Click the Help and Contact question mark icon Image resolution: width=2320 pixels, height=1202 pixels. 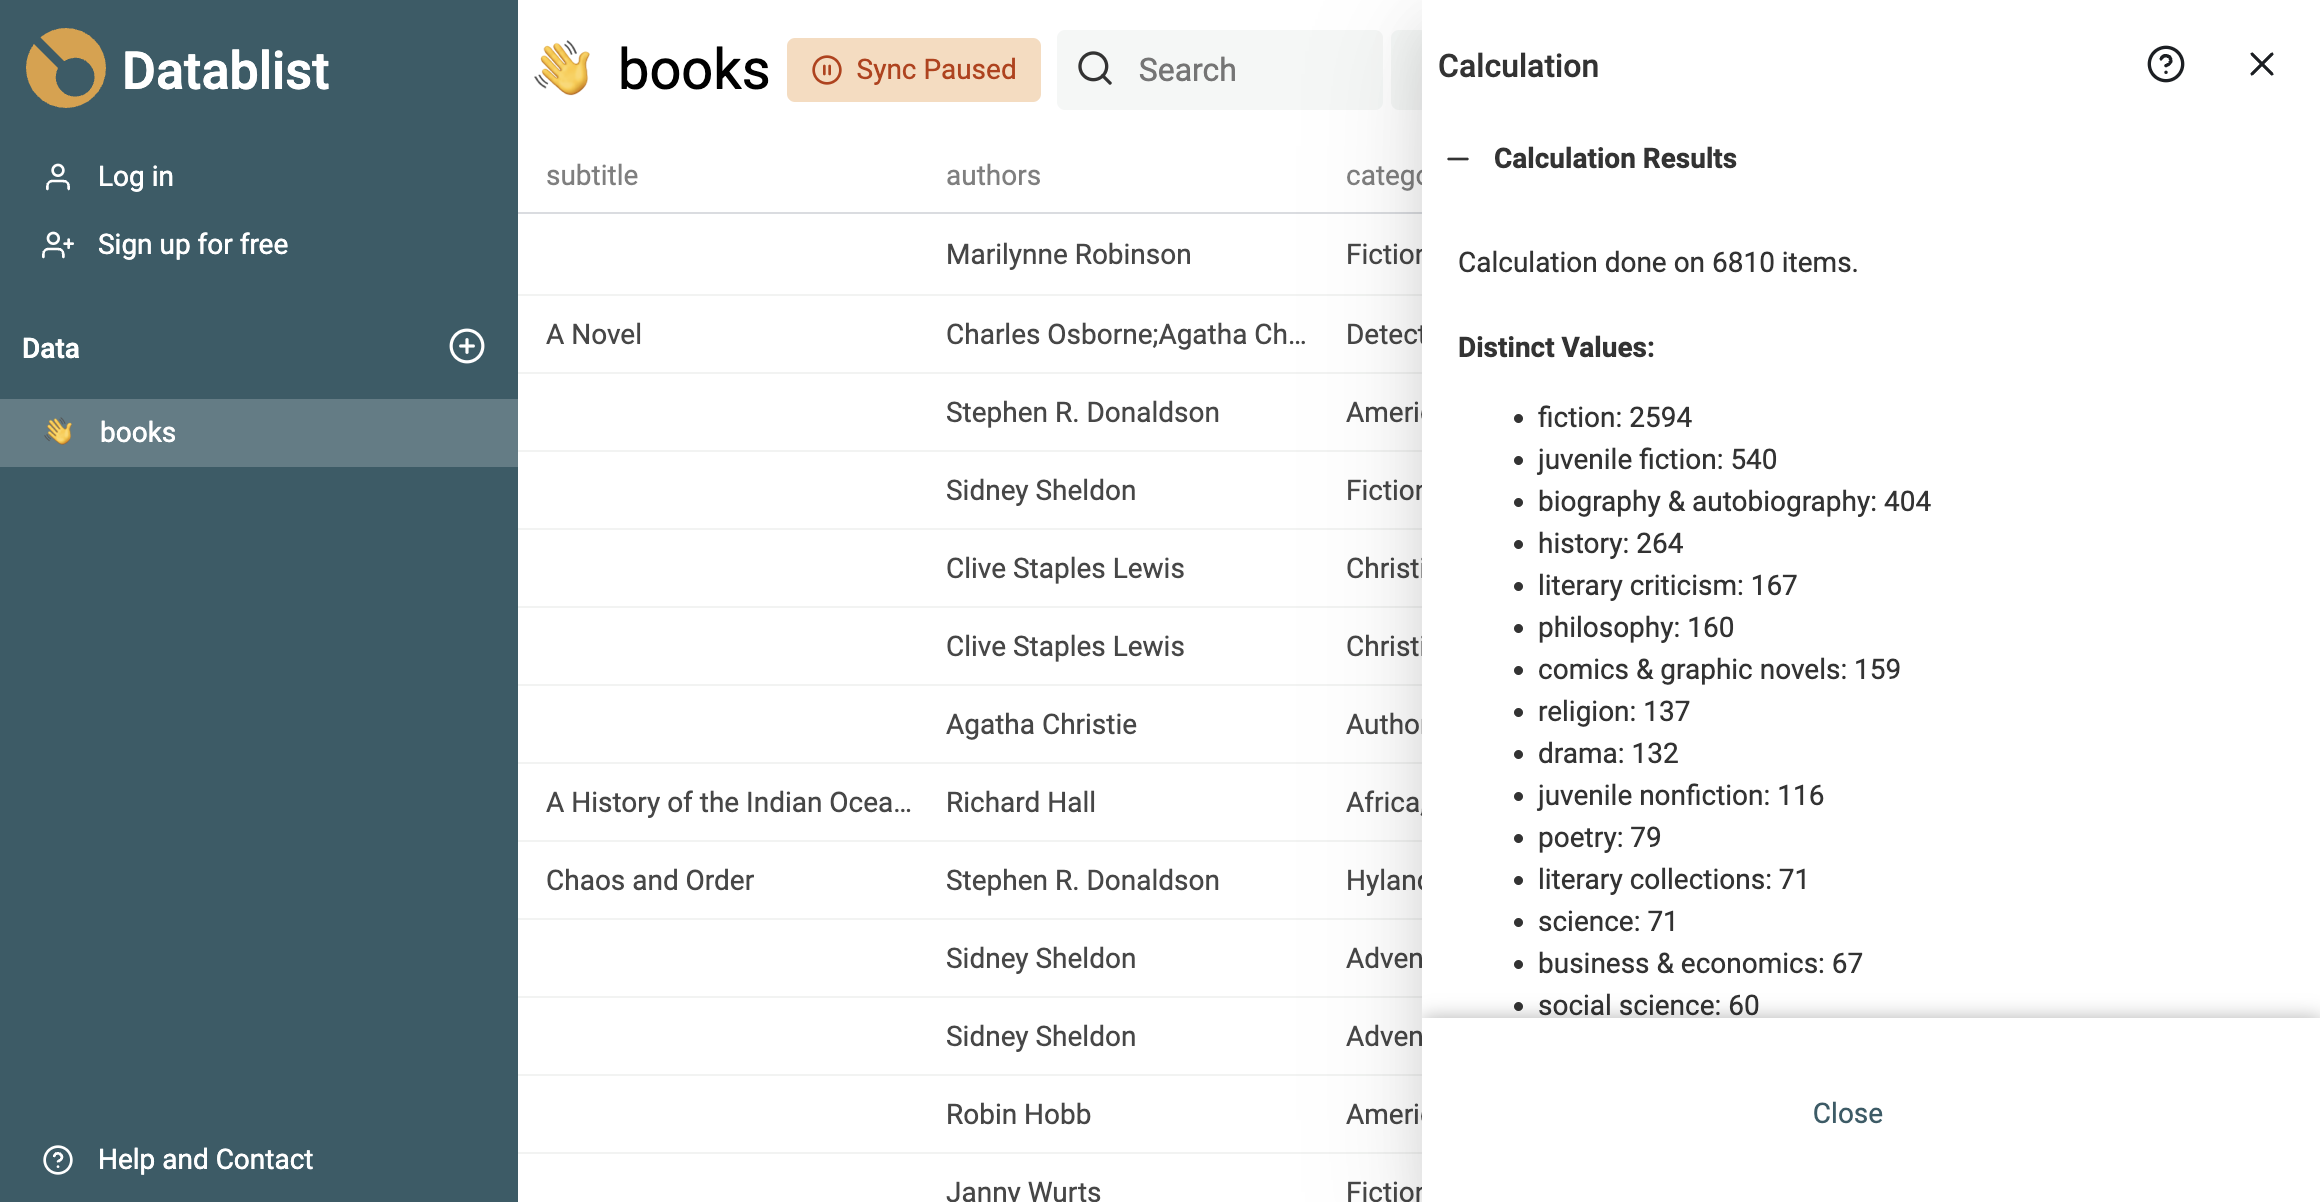[58, 1159]
